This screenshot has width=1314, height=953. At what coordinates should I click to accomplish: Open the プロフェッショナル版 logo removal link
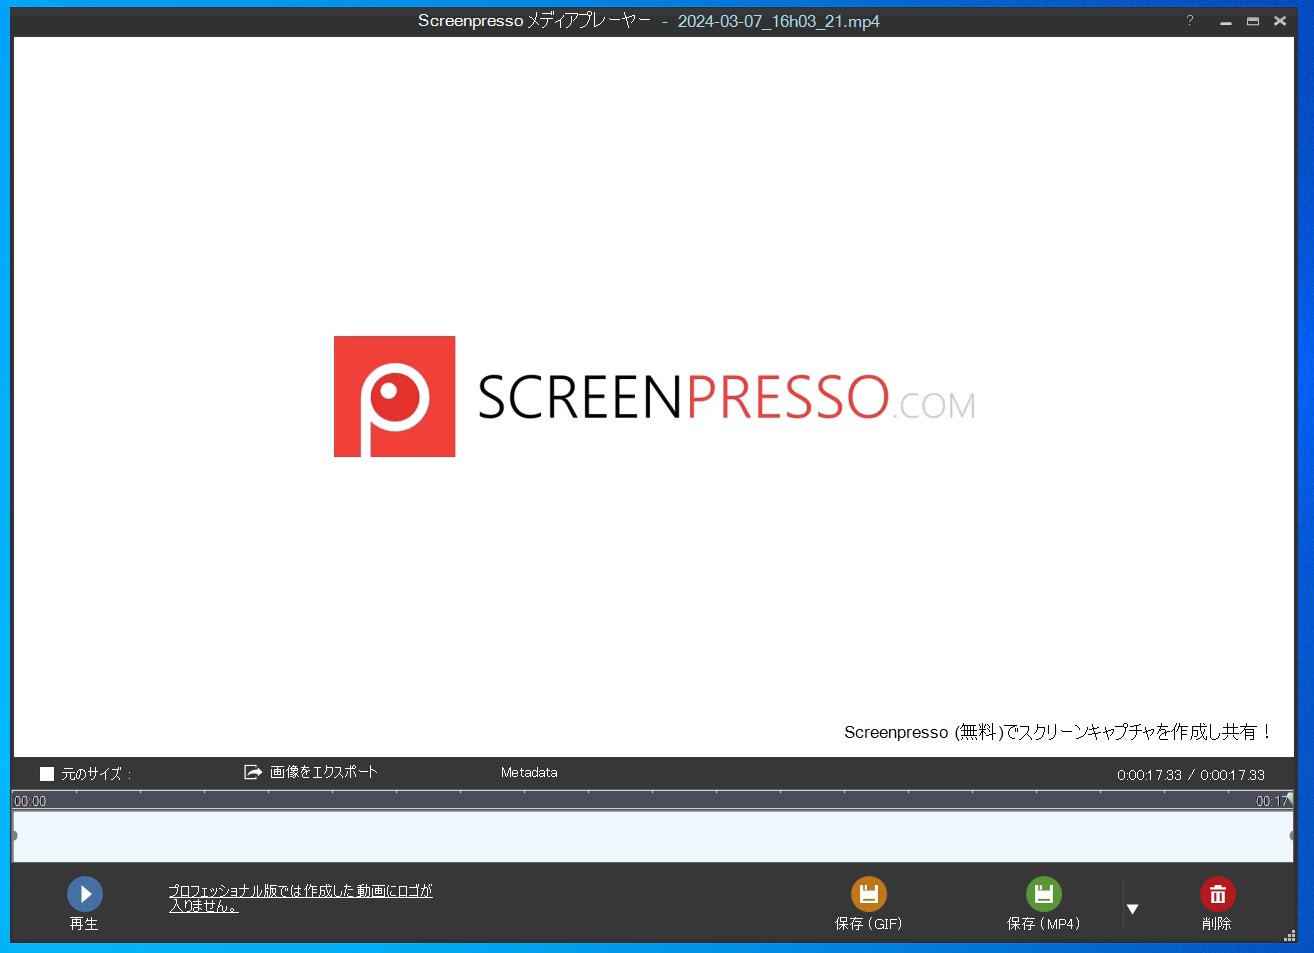(300, 896)
